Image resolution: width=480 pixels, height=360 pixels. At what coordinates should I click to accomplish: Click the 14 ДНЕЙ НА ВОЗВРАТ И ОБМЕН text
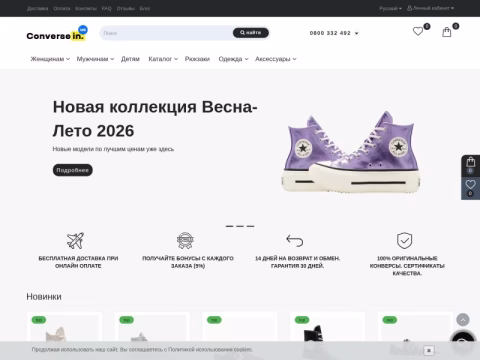[297, 262]
